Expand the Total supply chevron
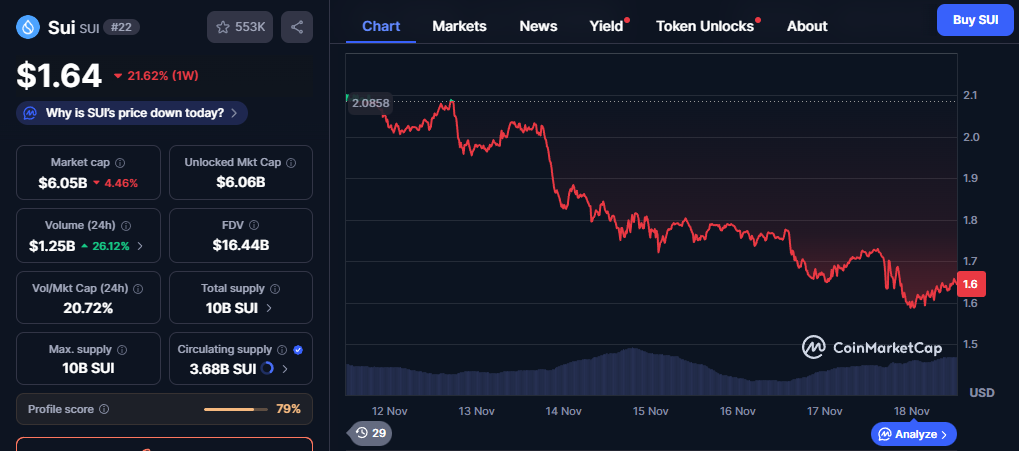 click(x=270, y=308)
